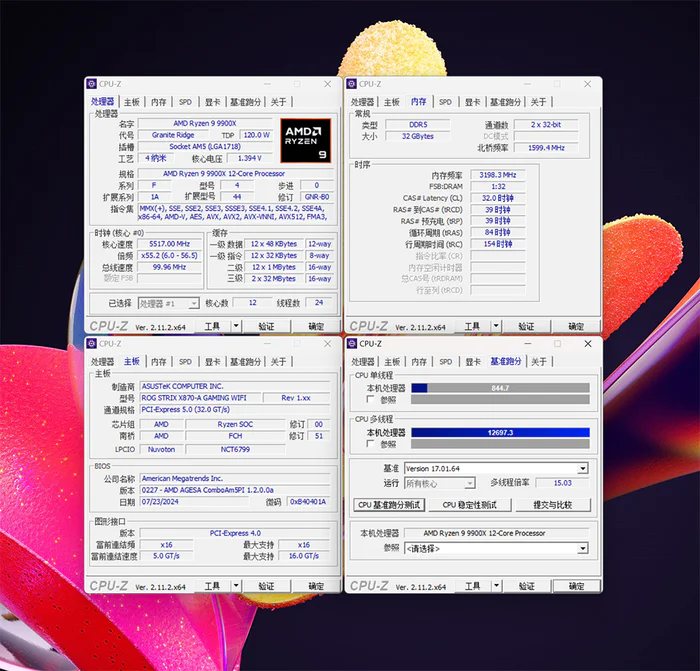Screen dimensions: 700x671
Task: Open the 工具 dropdown arrow in the benchmark window
Action: click(496, 585)
